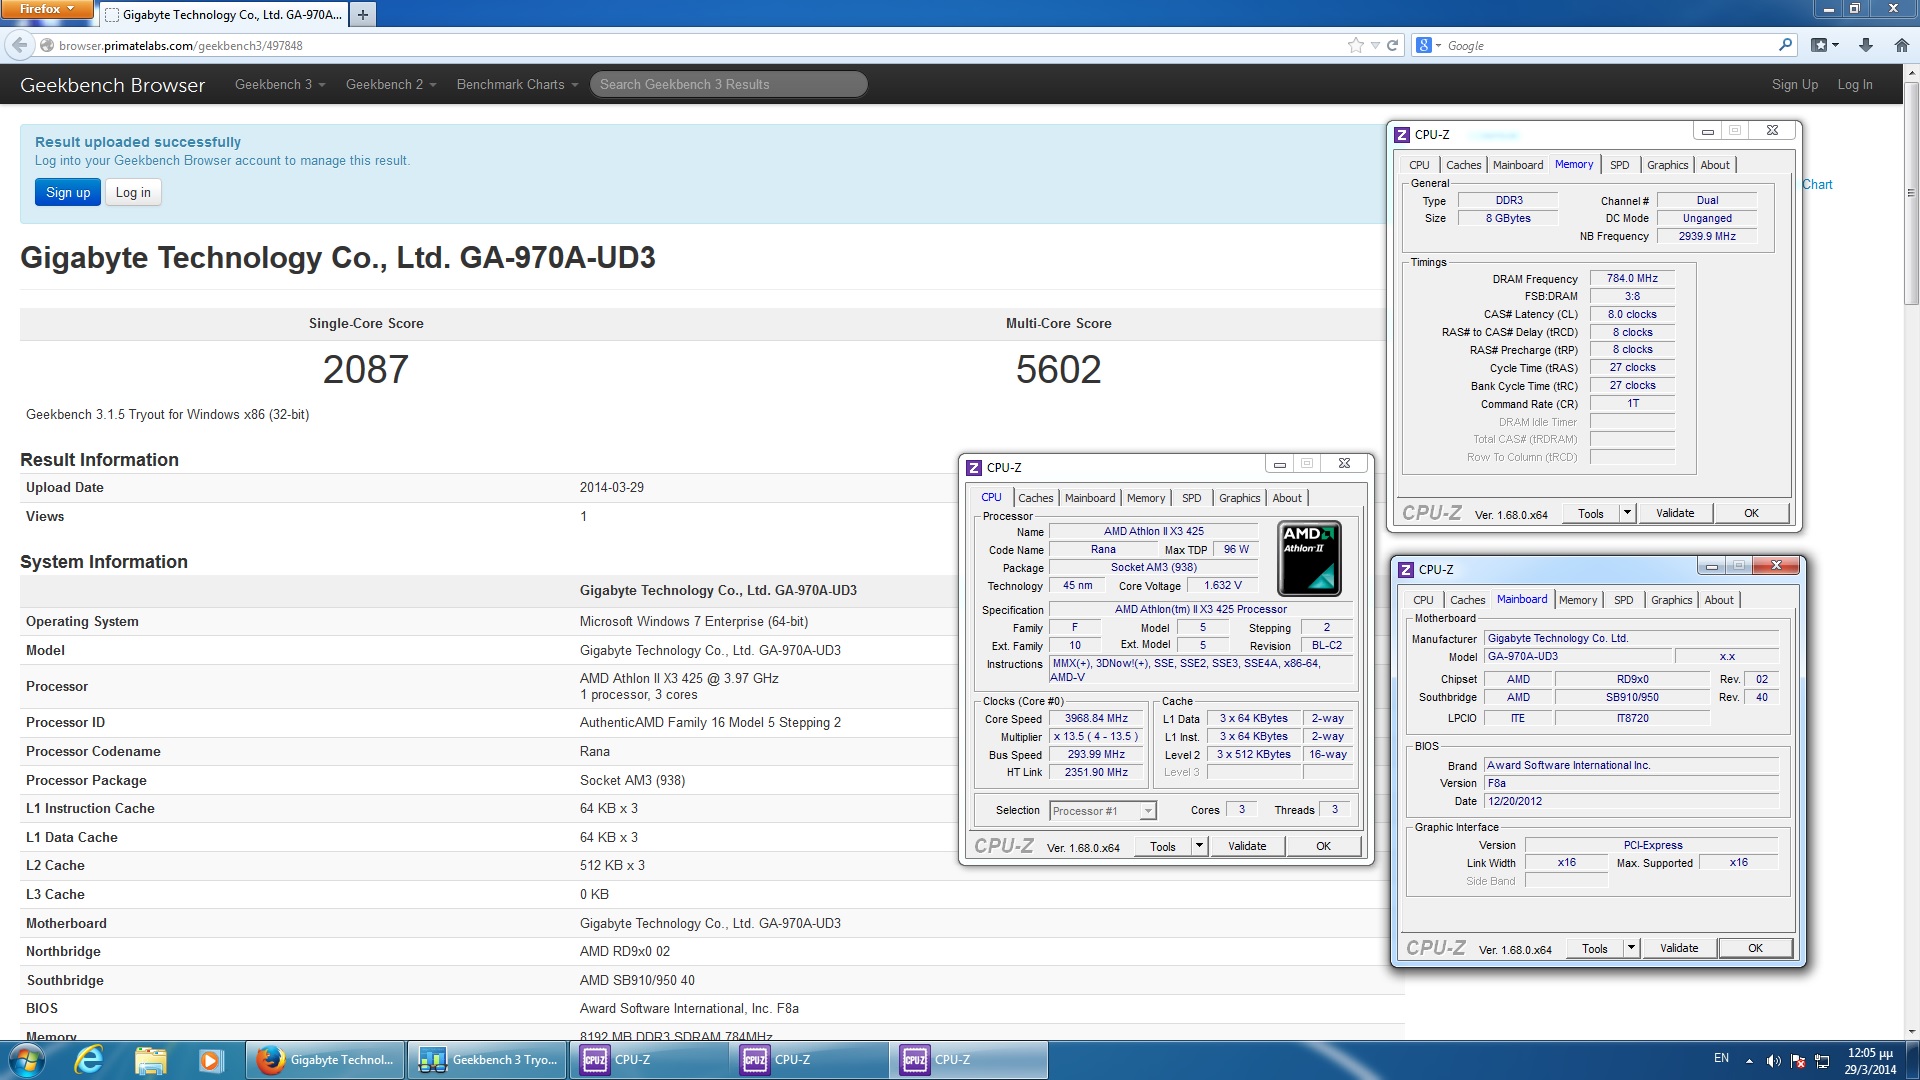Viewport: 1920px width, 1080px height.
Task: Open the Processor #1 selection combo box
Action: (x=1103, y=811)
